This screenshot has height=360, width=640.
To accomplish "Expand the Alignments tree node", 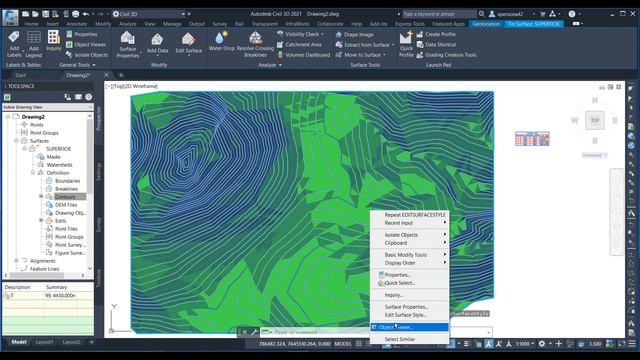I will coord(16,260).
